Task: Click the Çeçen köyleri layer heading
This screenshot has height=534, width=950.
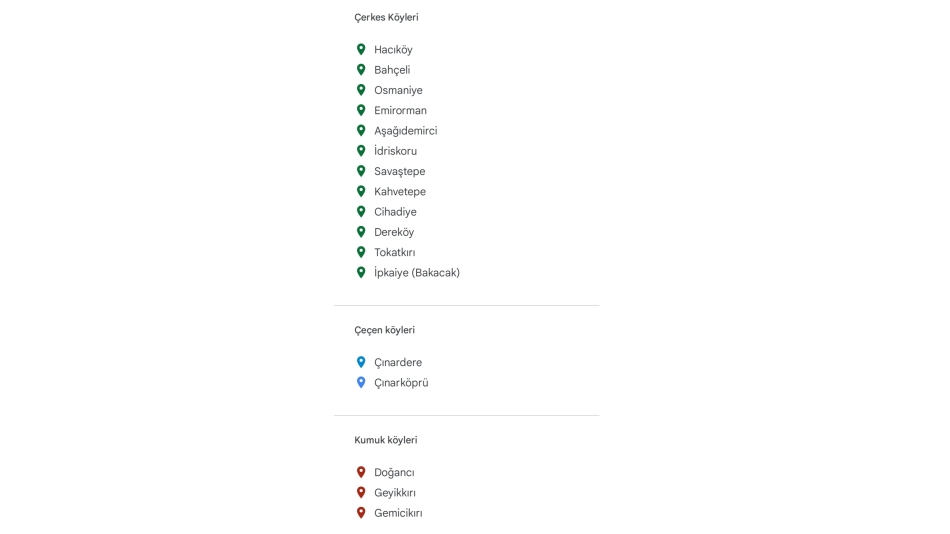Action: coord(384,330)
